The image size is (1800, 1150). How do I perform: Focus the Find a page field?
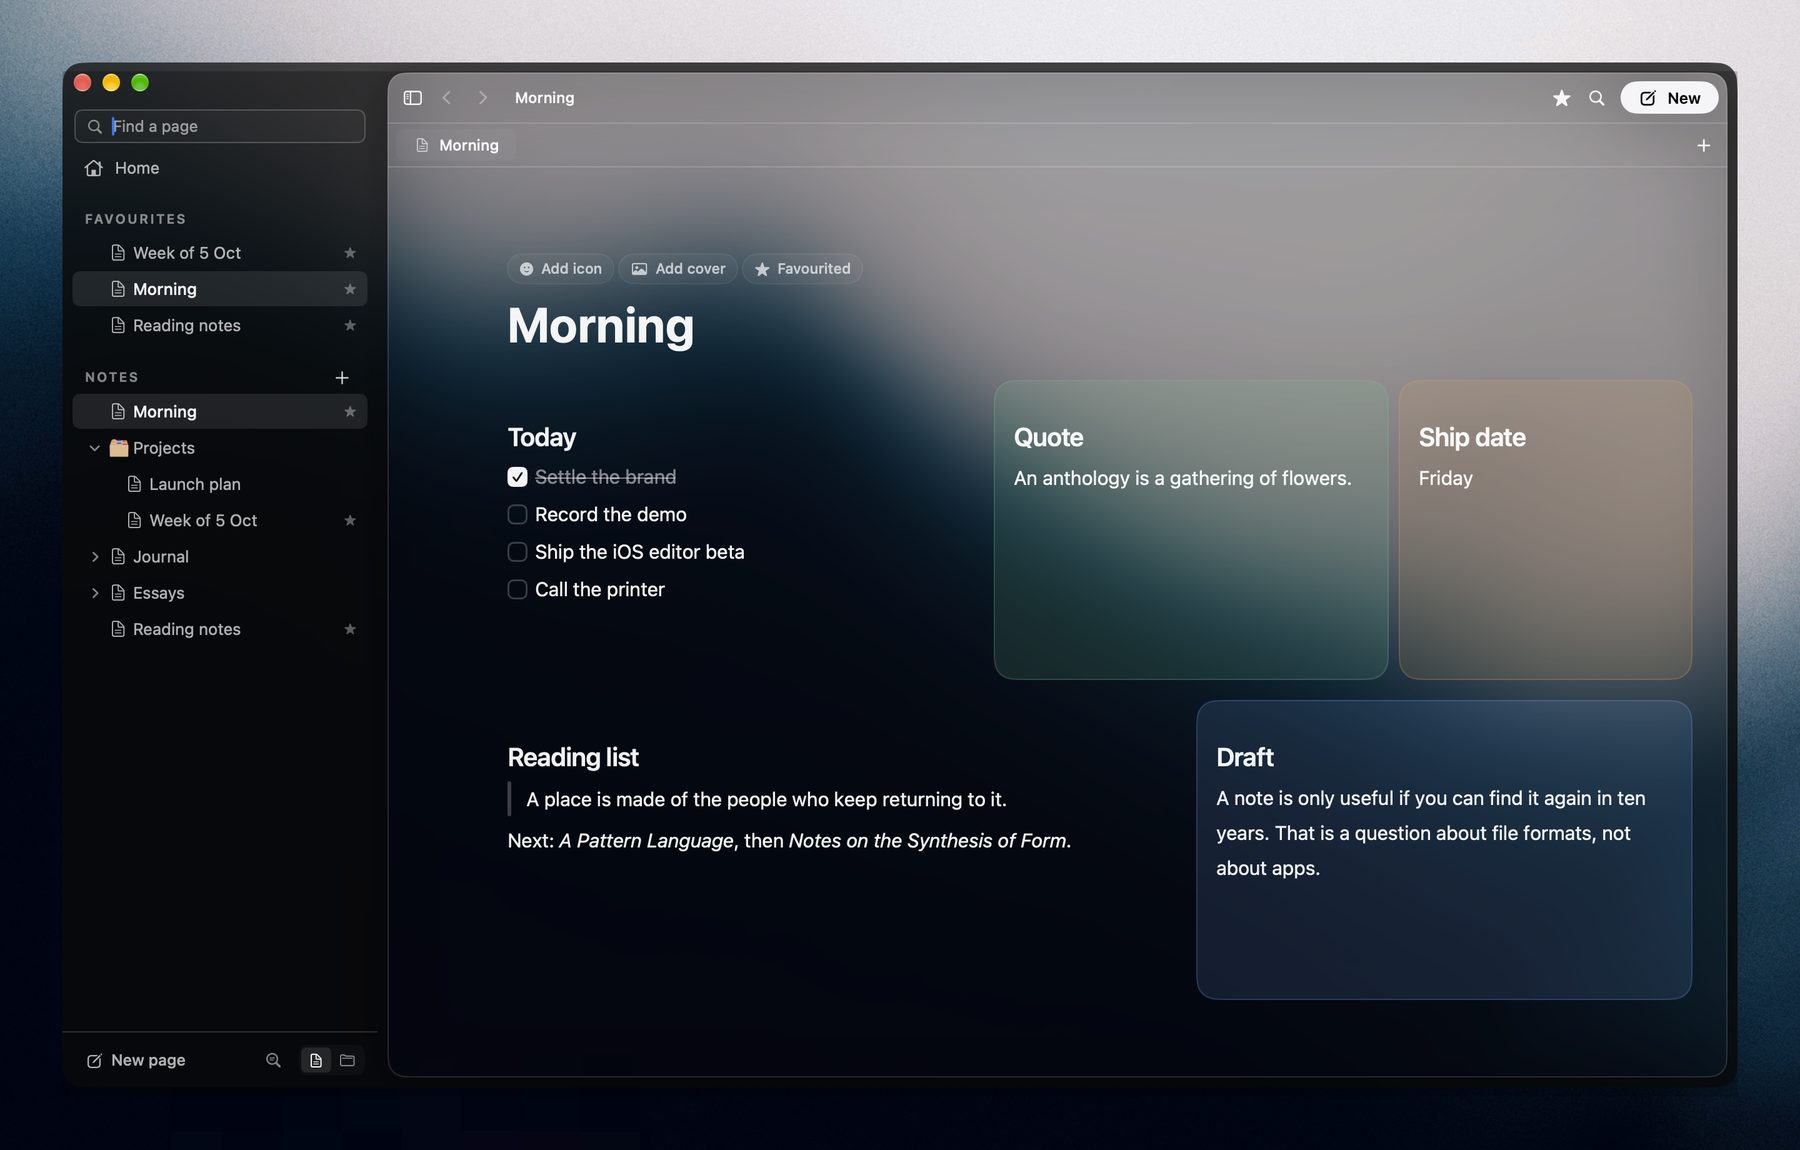point(220,127)
